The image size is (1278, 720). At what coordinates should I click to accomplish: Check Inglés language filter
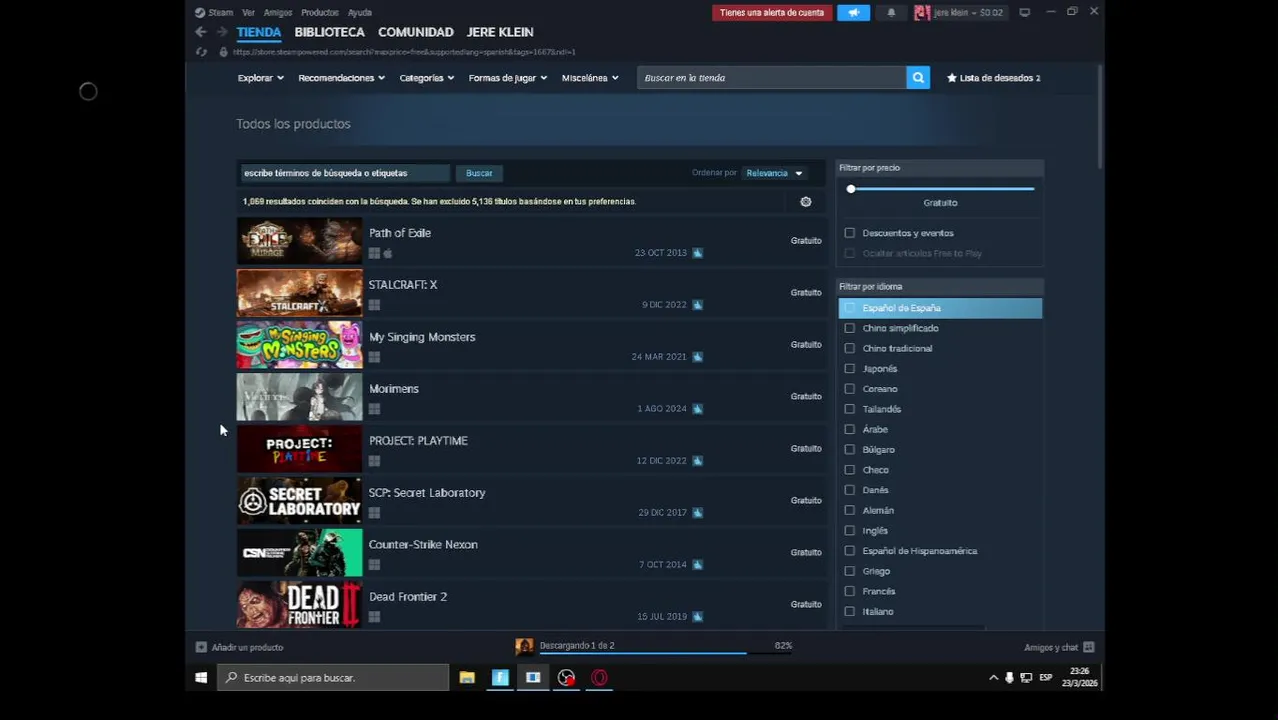(850, 531)
